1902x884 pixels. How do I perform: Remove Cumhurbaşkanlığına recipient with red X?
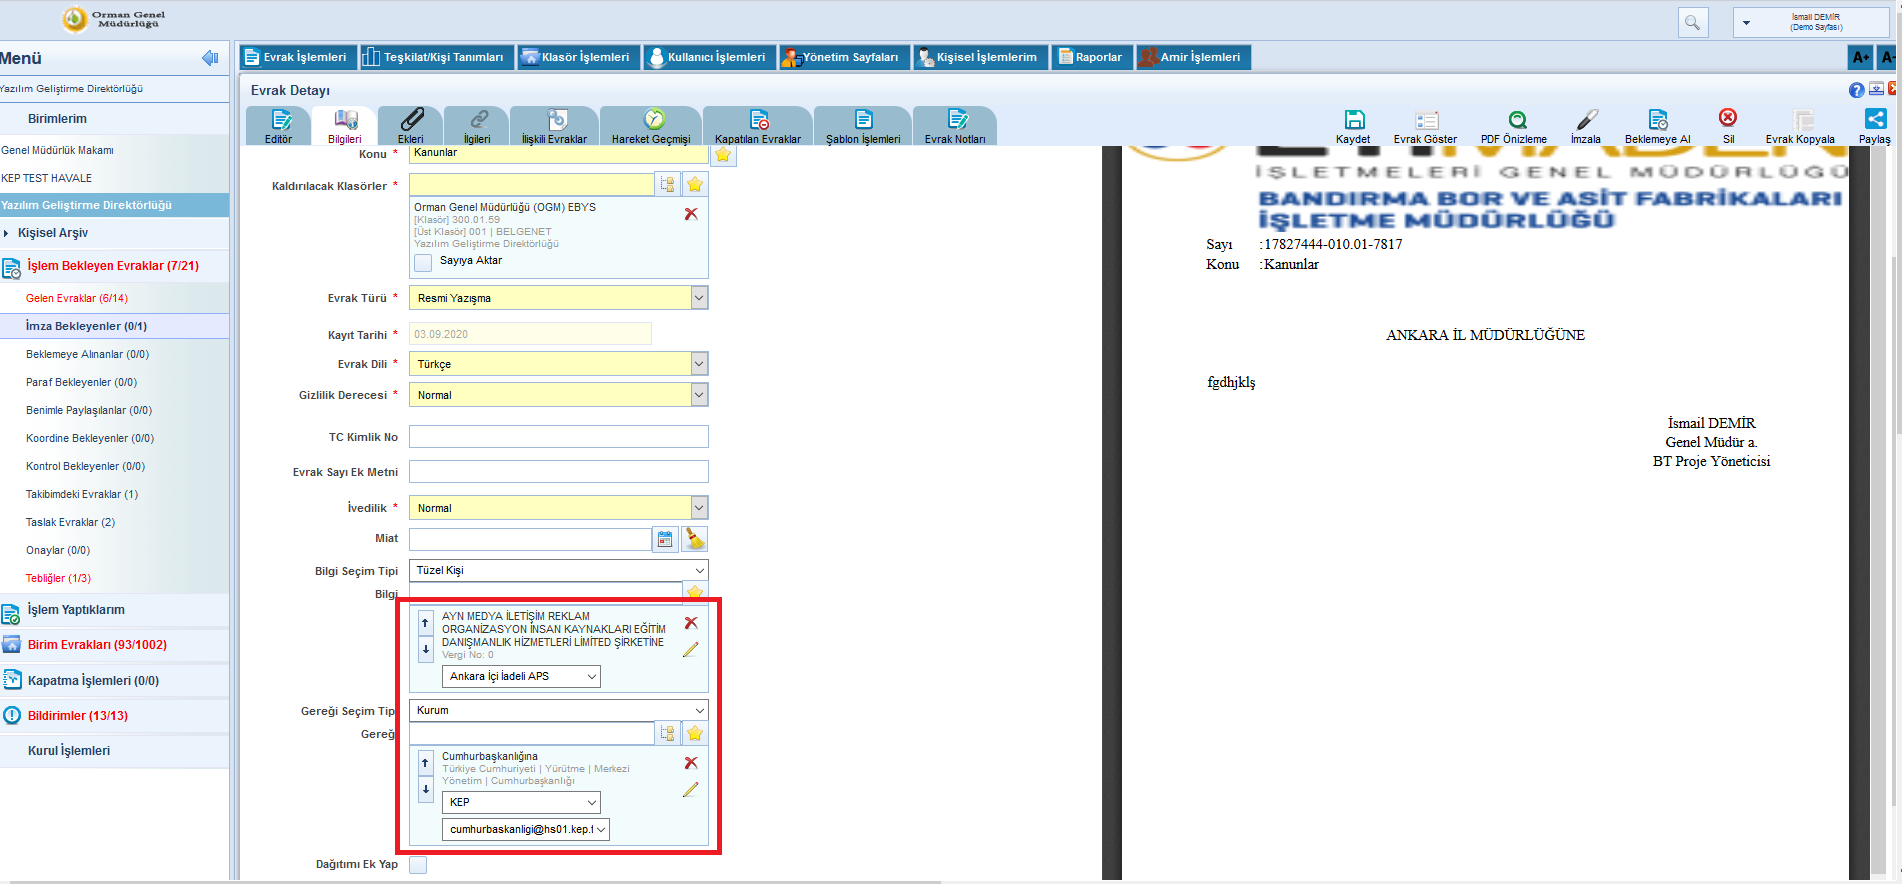coord(690,763)
